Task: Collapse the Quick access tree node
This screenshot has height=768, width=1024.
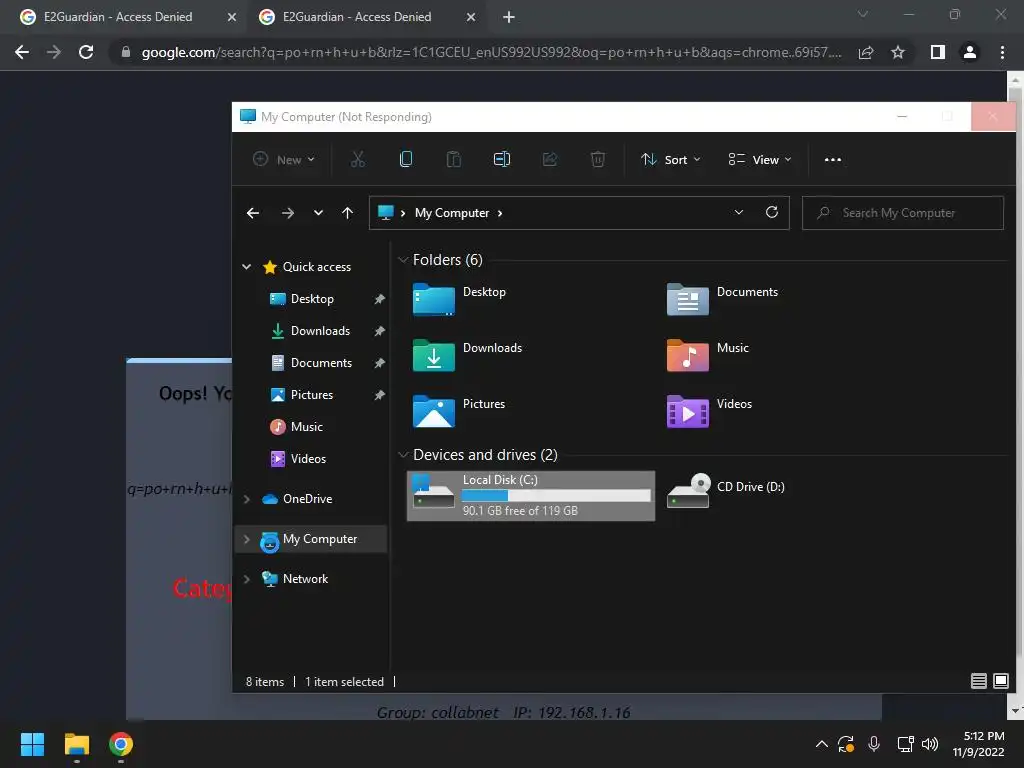Action: click(247, 266)
